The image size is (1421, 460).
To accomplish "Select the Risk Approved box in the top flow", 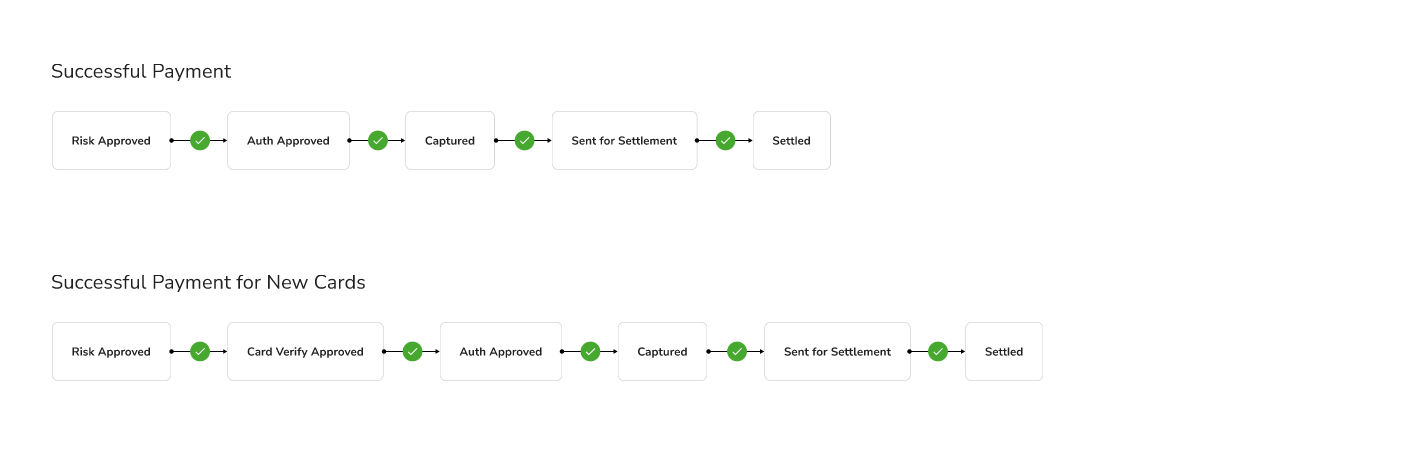I will (111, 141).
